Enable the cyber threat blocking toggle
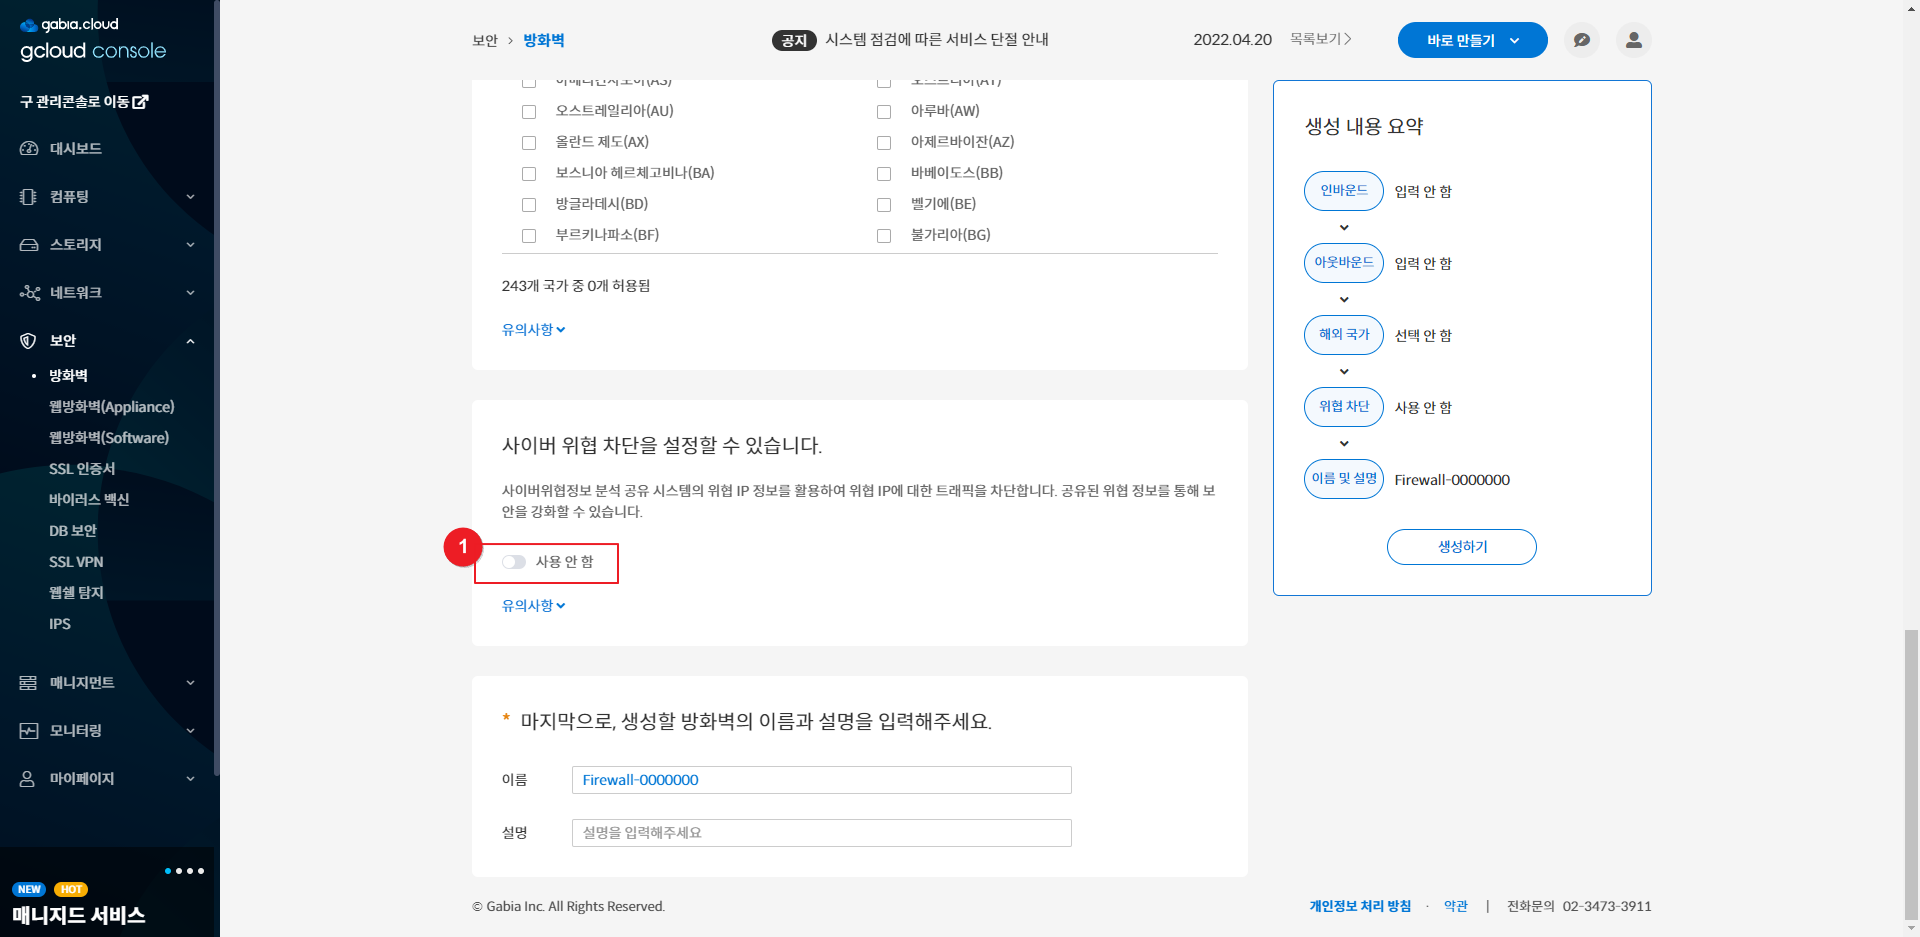The height and width of the screenshot is (937, 1920). tap(514, 562)
